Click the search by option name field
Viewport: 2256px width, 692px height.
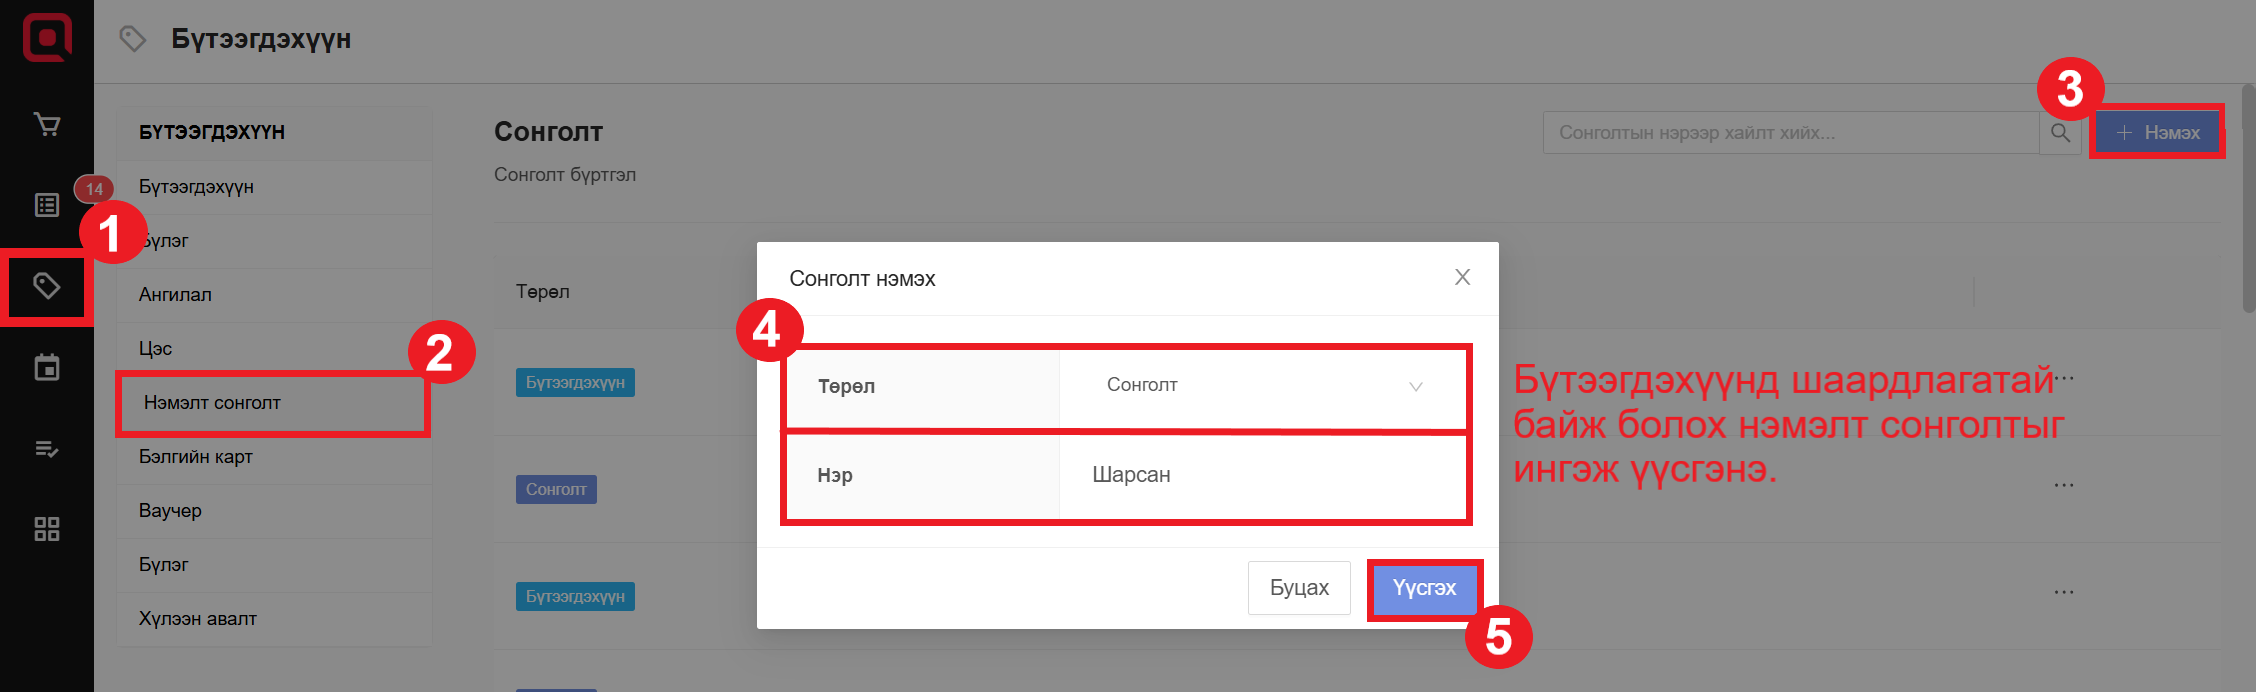(x=1790, y=133)
